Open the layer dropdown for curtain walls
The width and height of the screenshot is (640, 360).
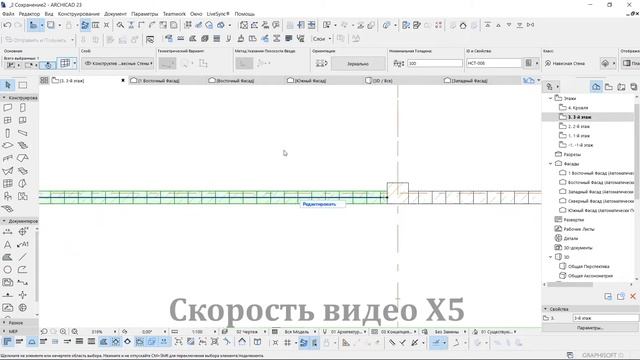(x=118, y=64)
